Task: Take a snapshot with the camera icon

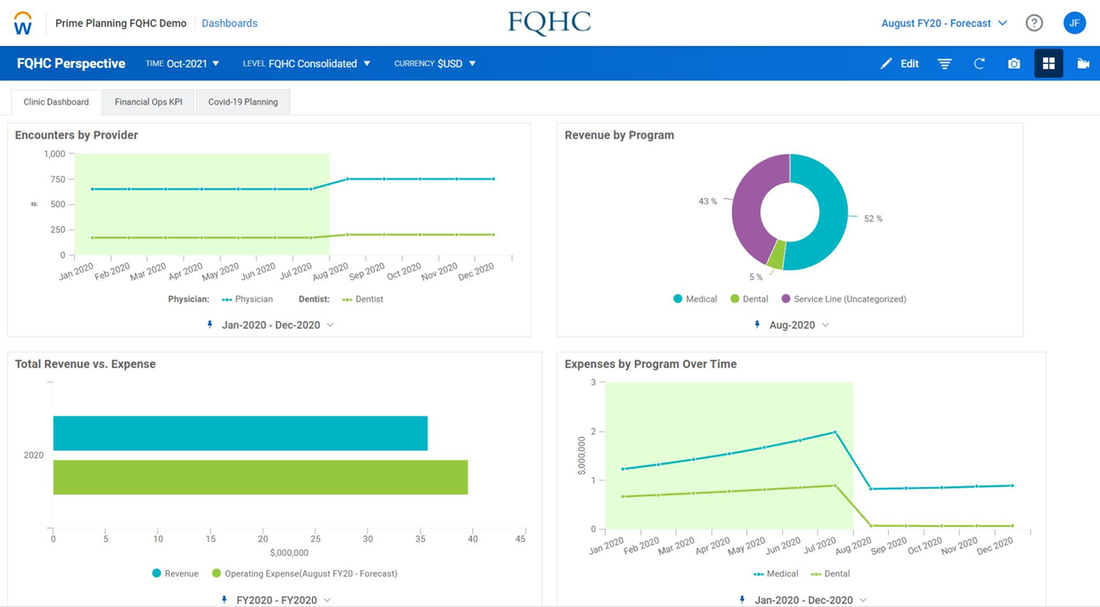Action: click(1014, 64)
